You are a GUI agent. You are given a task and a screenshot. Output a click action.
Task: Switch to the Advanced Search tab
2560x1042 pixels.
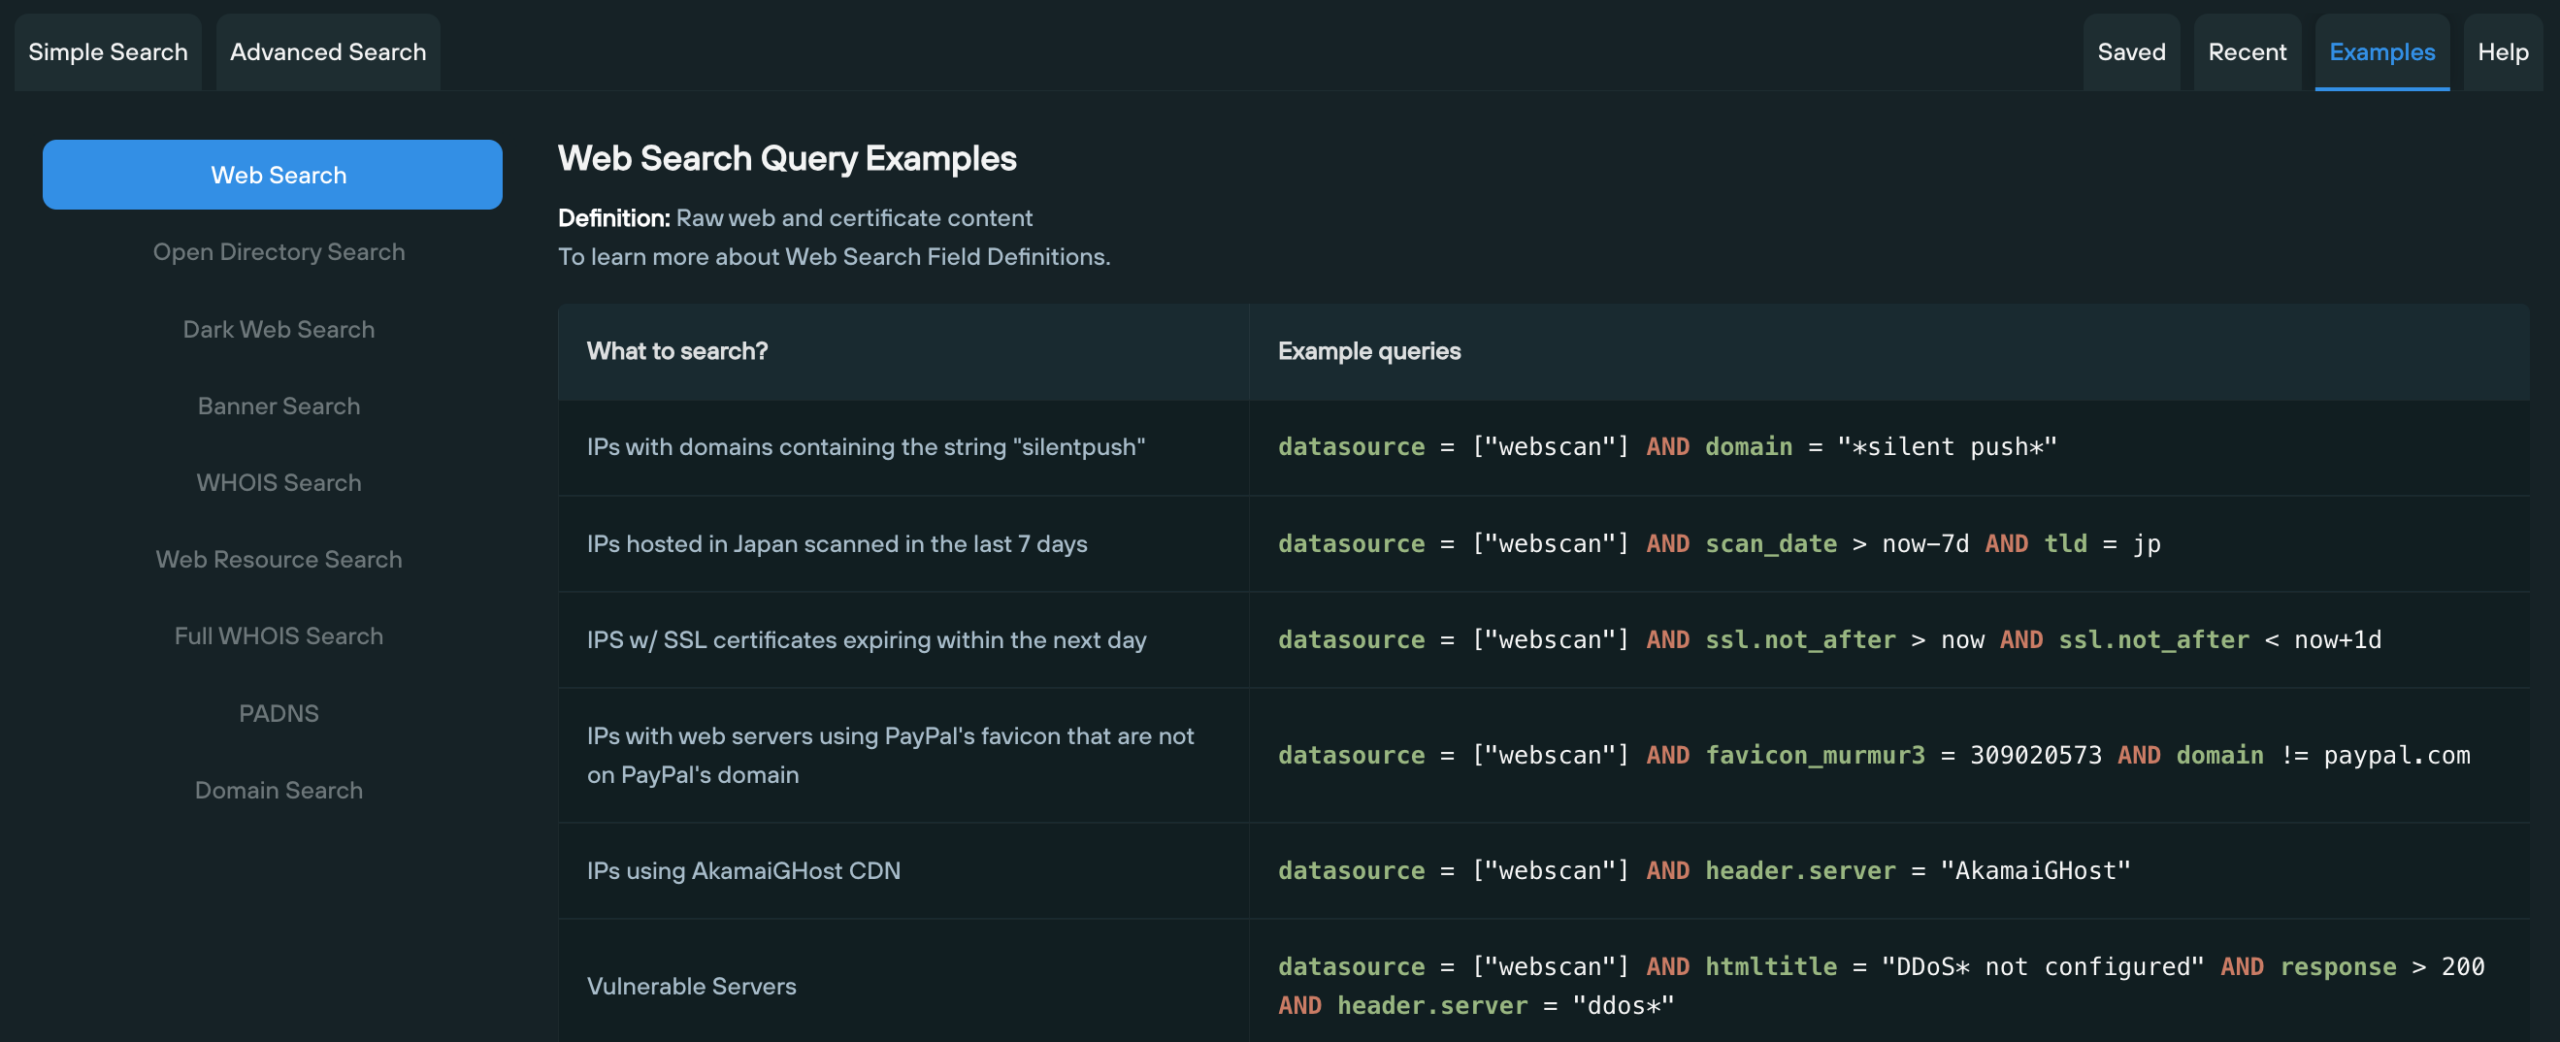pos(328,52)
